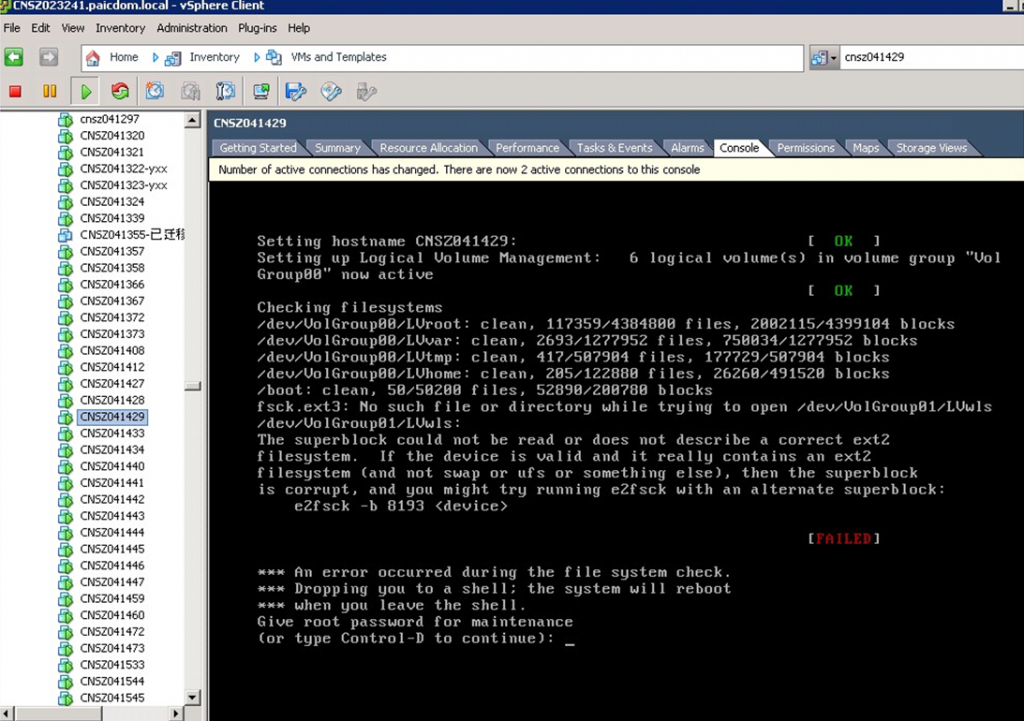
Task: Select VM CNSZ041408 in tree
Action: 112,351
